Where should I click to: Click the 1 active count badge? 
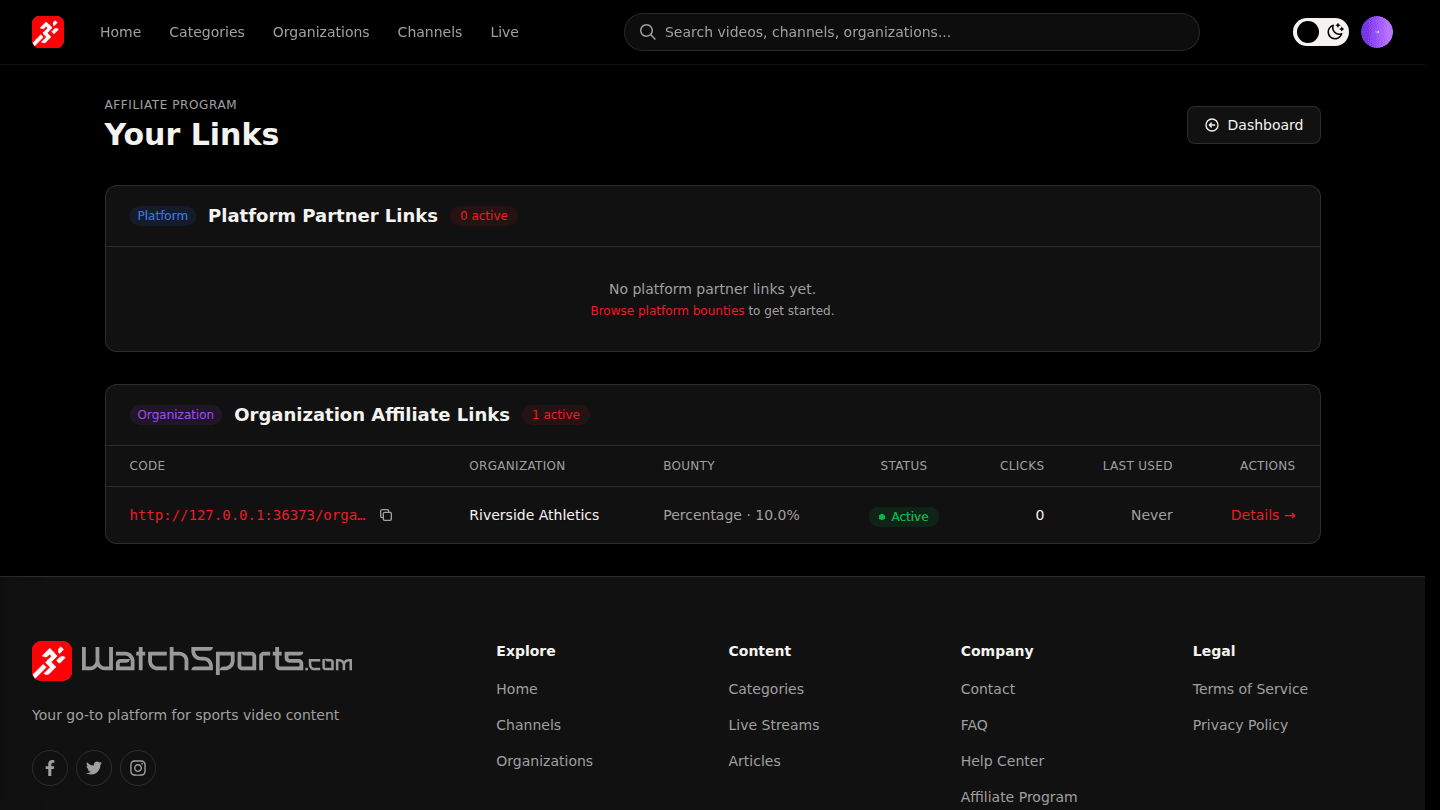[556, 415]
